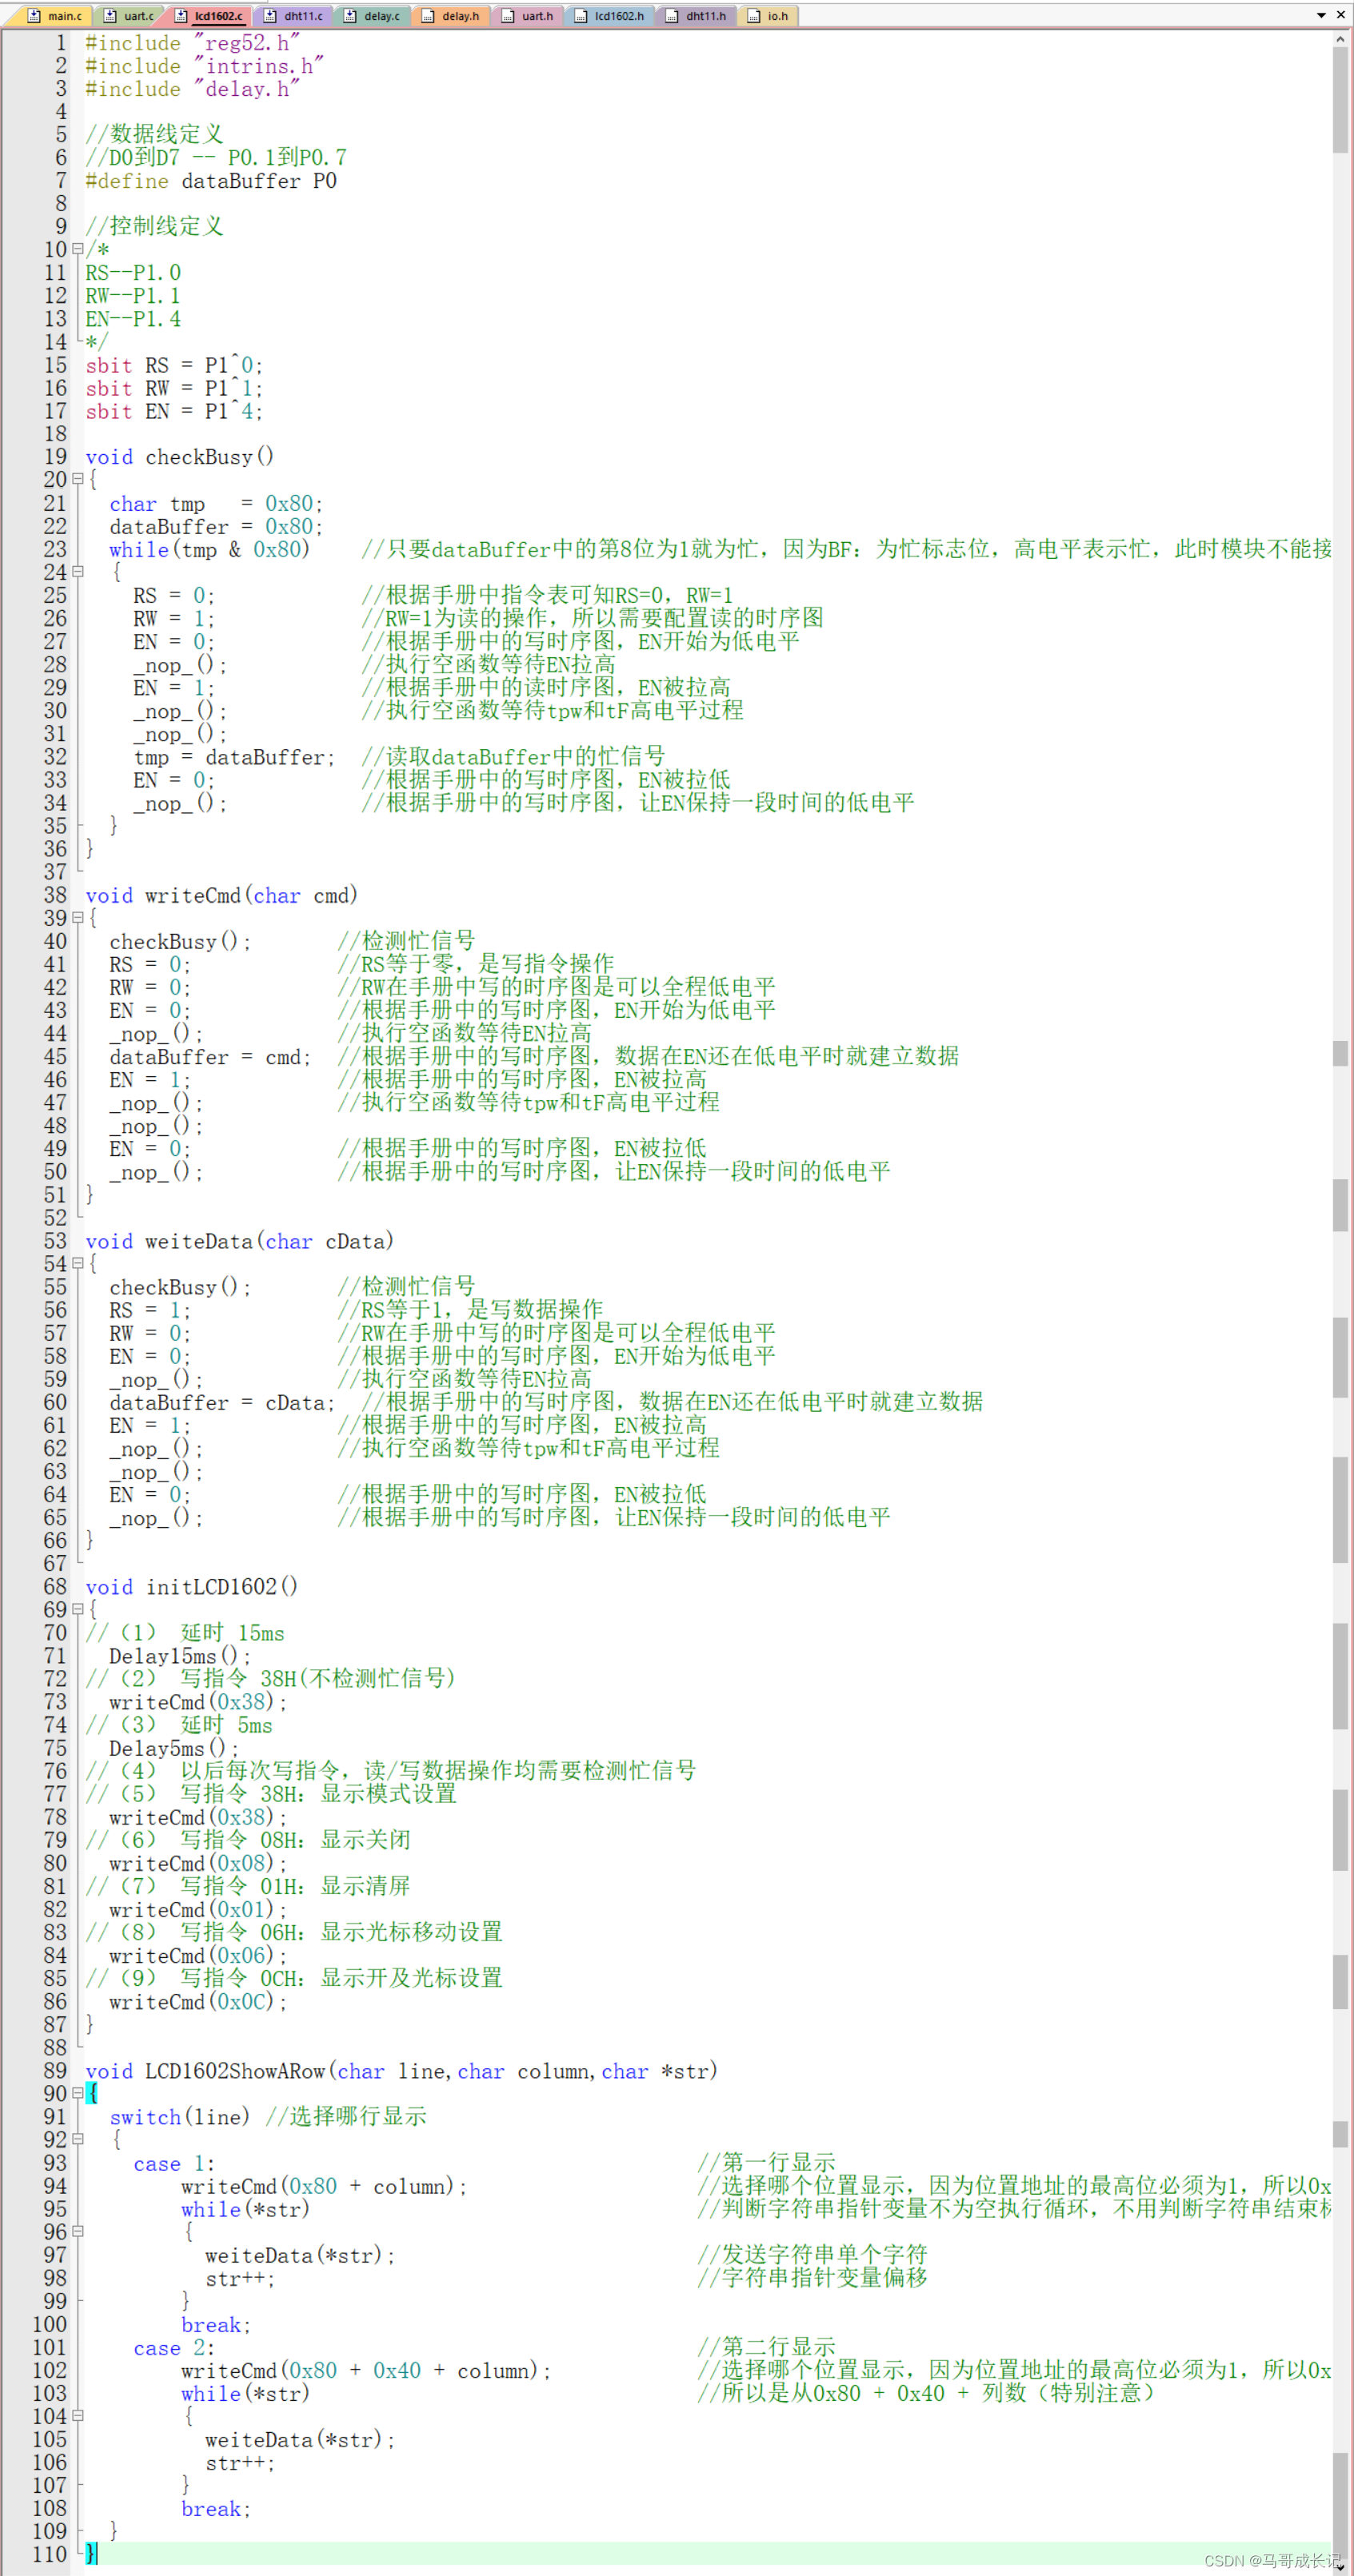The width and height of the screenshot is (1354, 2576).
Task: Collapse the while block at line 104
Action: point(78,2415)
